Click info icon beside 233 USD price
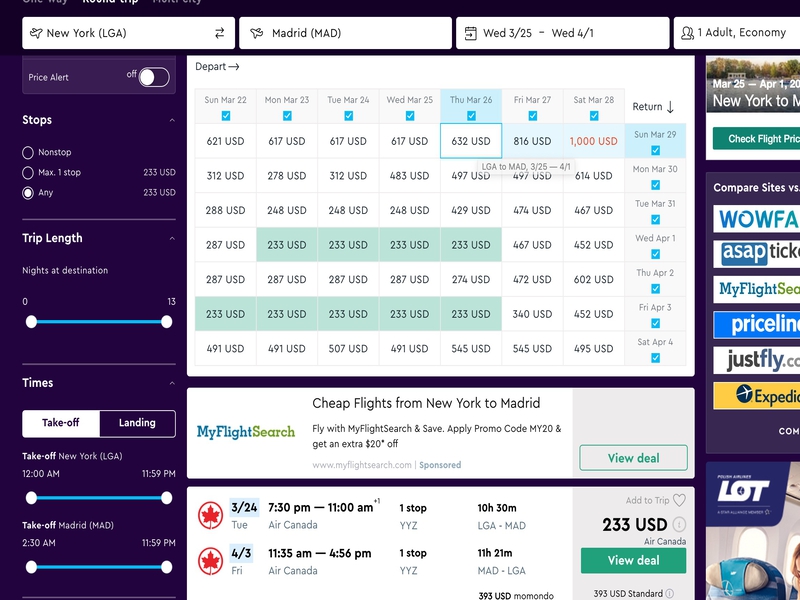The image size is (800, 600). (x=679, y=524)
